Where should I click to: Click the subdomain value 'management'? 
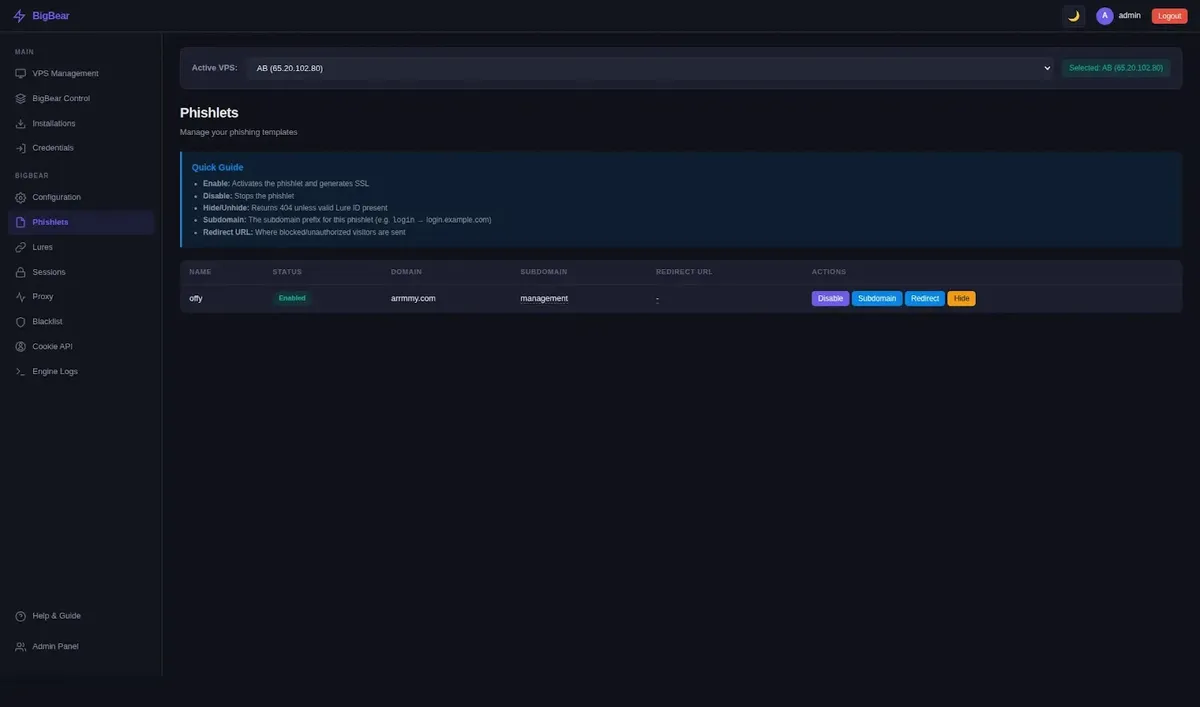(x=544, y=298)
